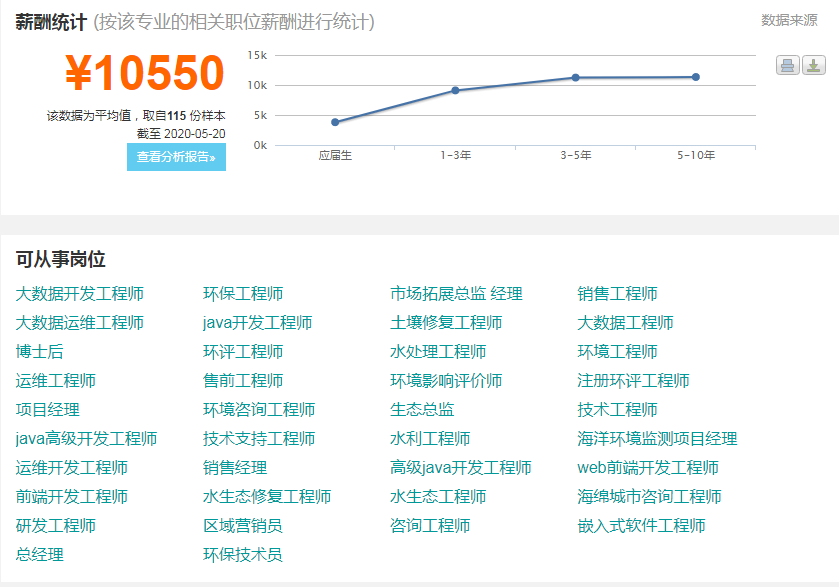Click the 应届生 x-axis label
This screenshot has height=587, width=839.
pos(335,155)
